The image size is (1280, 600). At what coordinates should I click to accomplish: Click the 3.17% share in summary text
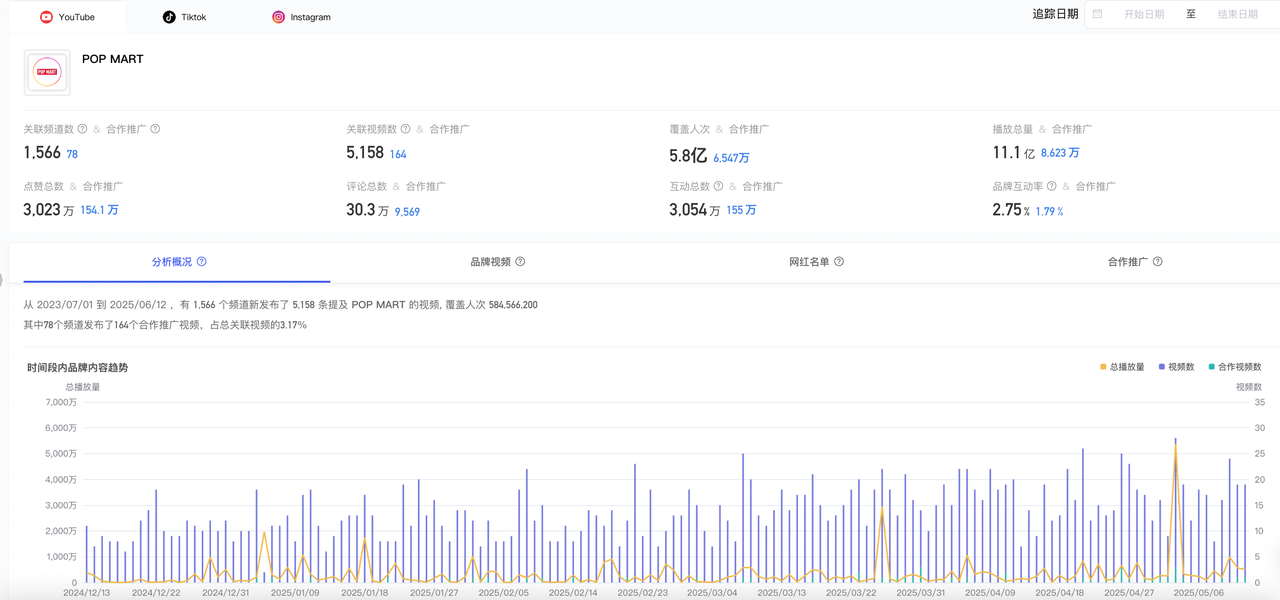pyautogui.click(x=293, y=325)
